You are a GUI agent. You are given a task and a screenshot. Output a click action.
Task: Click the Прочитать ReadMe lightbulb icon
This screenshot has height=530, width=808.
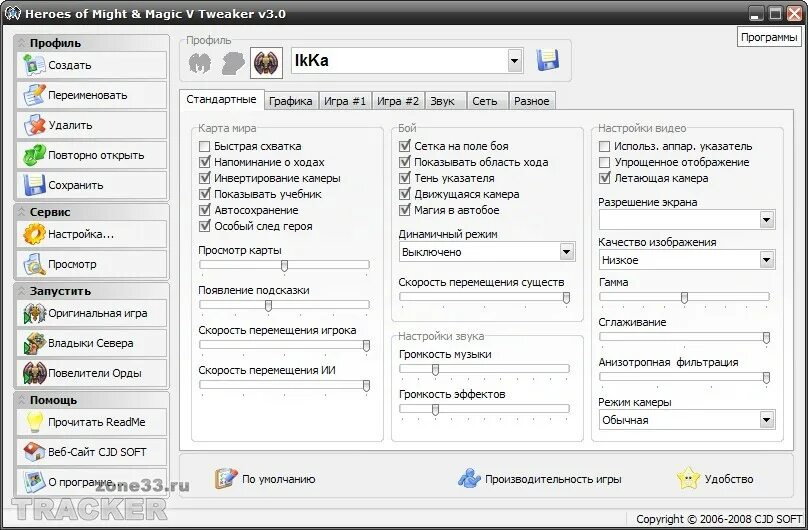pos(34,422)
